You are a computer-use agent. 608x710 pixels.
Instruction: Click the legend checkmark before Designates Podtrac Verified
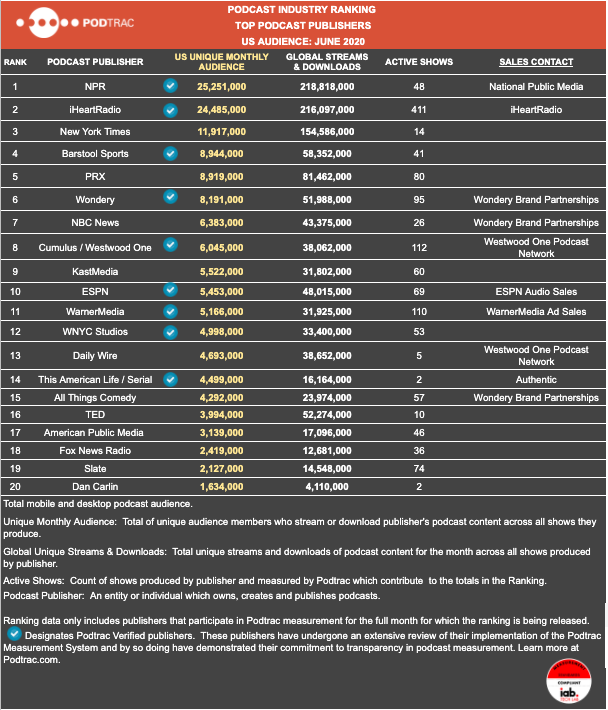point(14,633)
